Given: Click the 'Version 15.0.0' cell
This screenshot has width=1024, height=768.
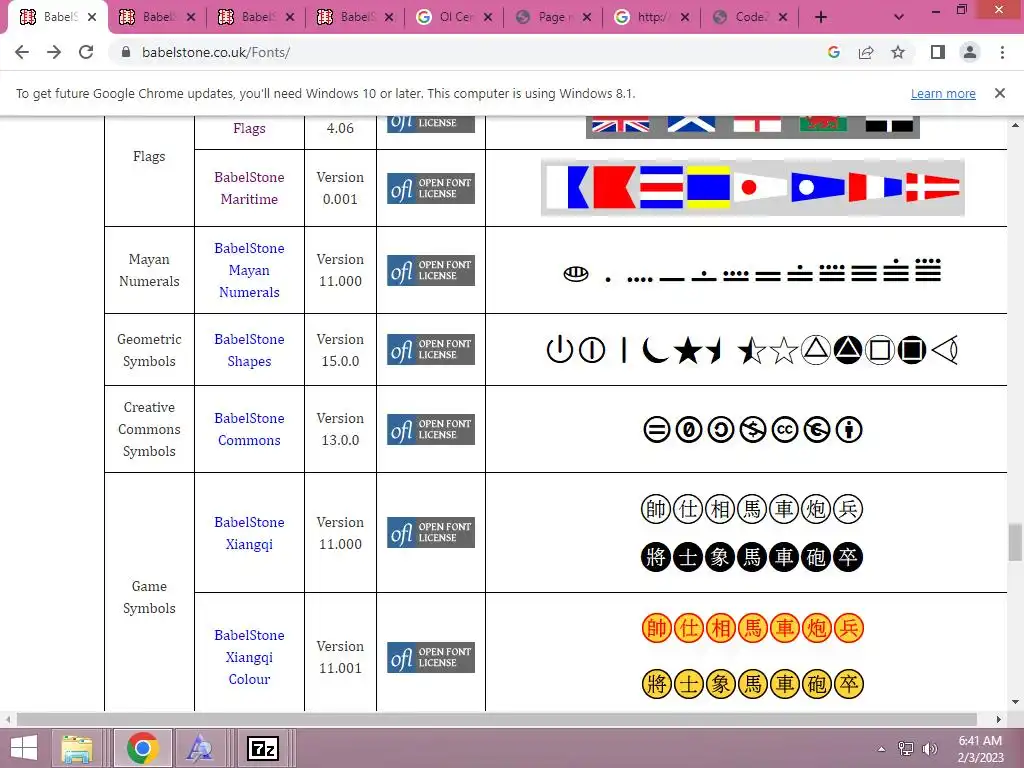Looking at the screenshot, I should pos(340,350).
